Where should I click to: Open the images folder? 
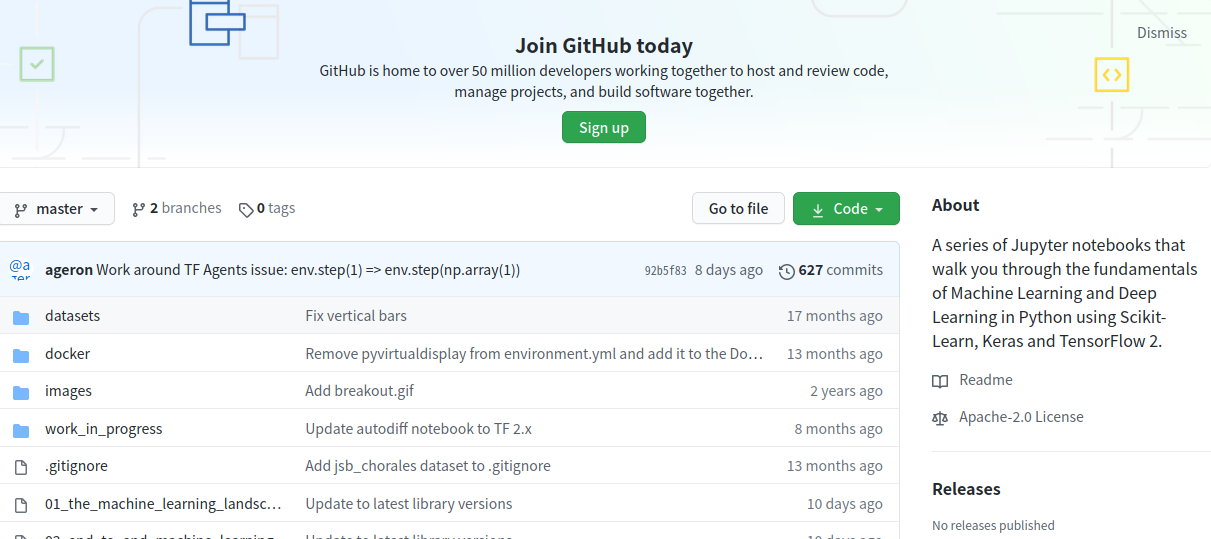coord(68,391)
